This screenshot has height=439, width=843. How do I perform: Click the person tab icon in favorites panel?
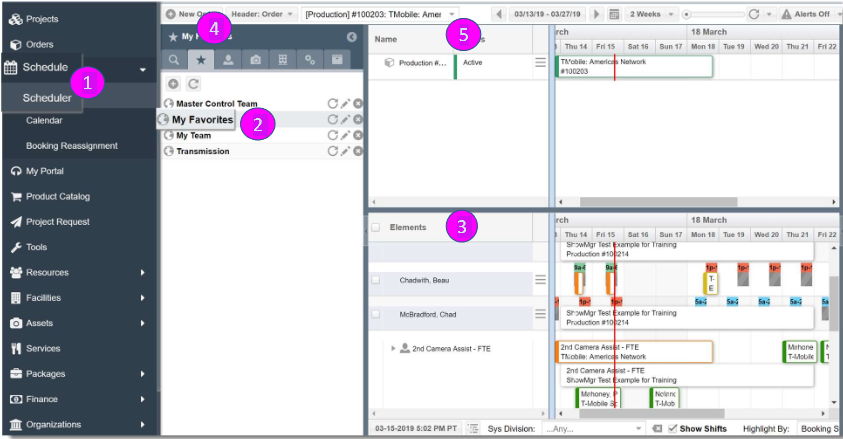click(228, 60)
